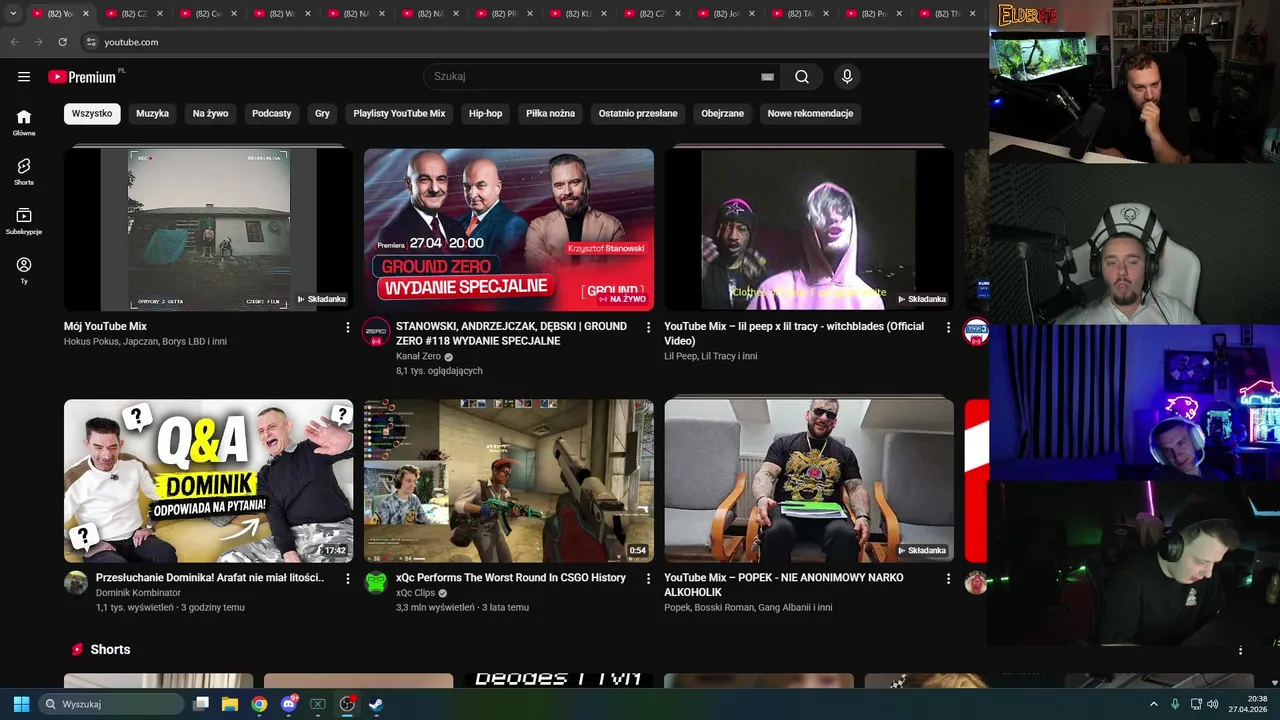Image resolution: width=1280 pixels, height=720 pixels.
Task: Open the YouTube hamburger guide menu
Action: 24,77
